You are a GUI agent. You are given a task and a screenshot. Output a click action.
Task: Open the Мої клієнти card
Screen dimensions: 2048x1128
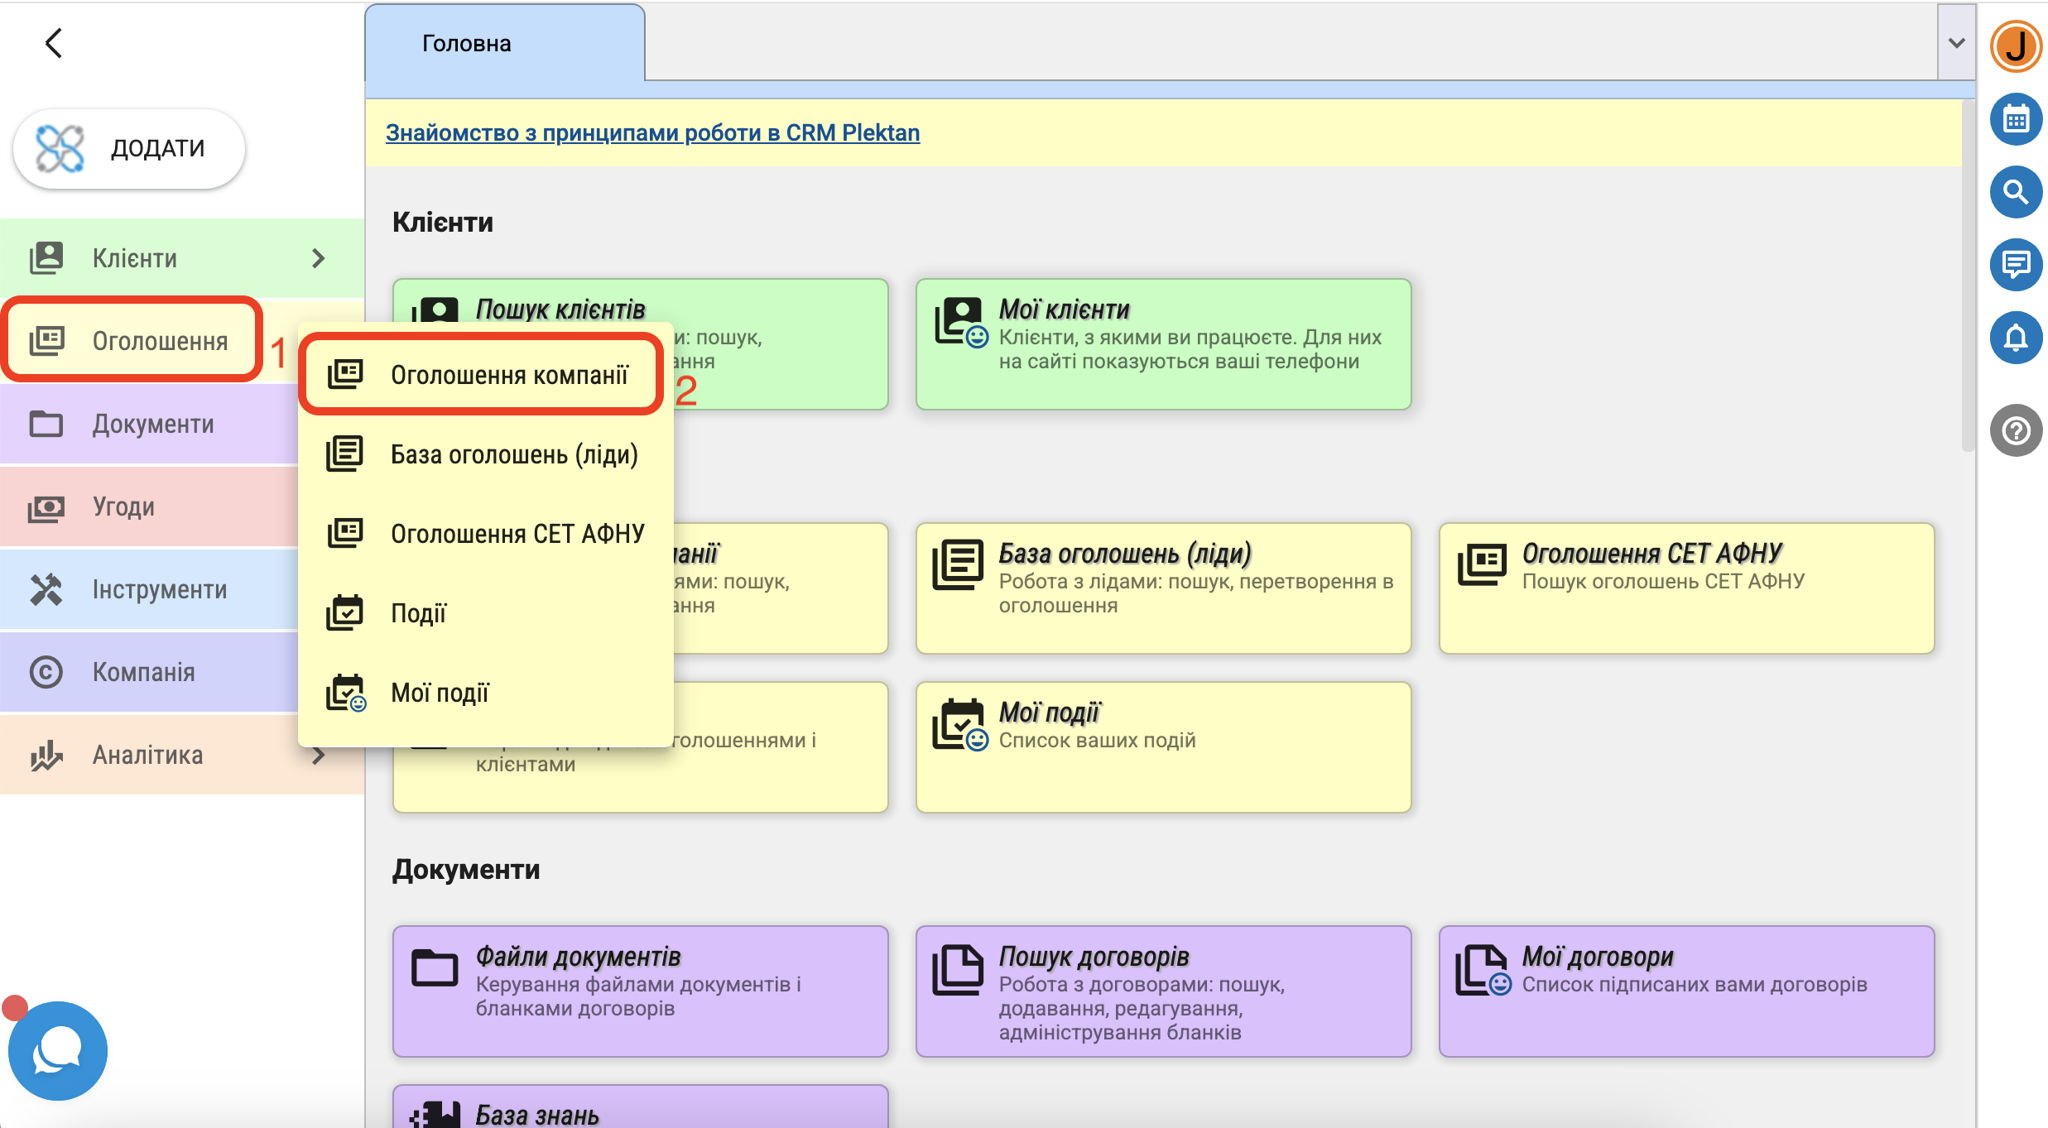(1162, 343)
